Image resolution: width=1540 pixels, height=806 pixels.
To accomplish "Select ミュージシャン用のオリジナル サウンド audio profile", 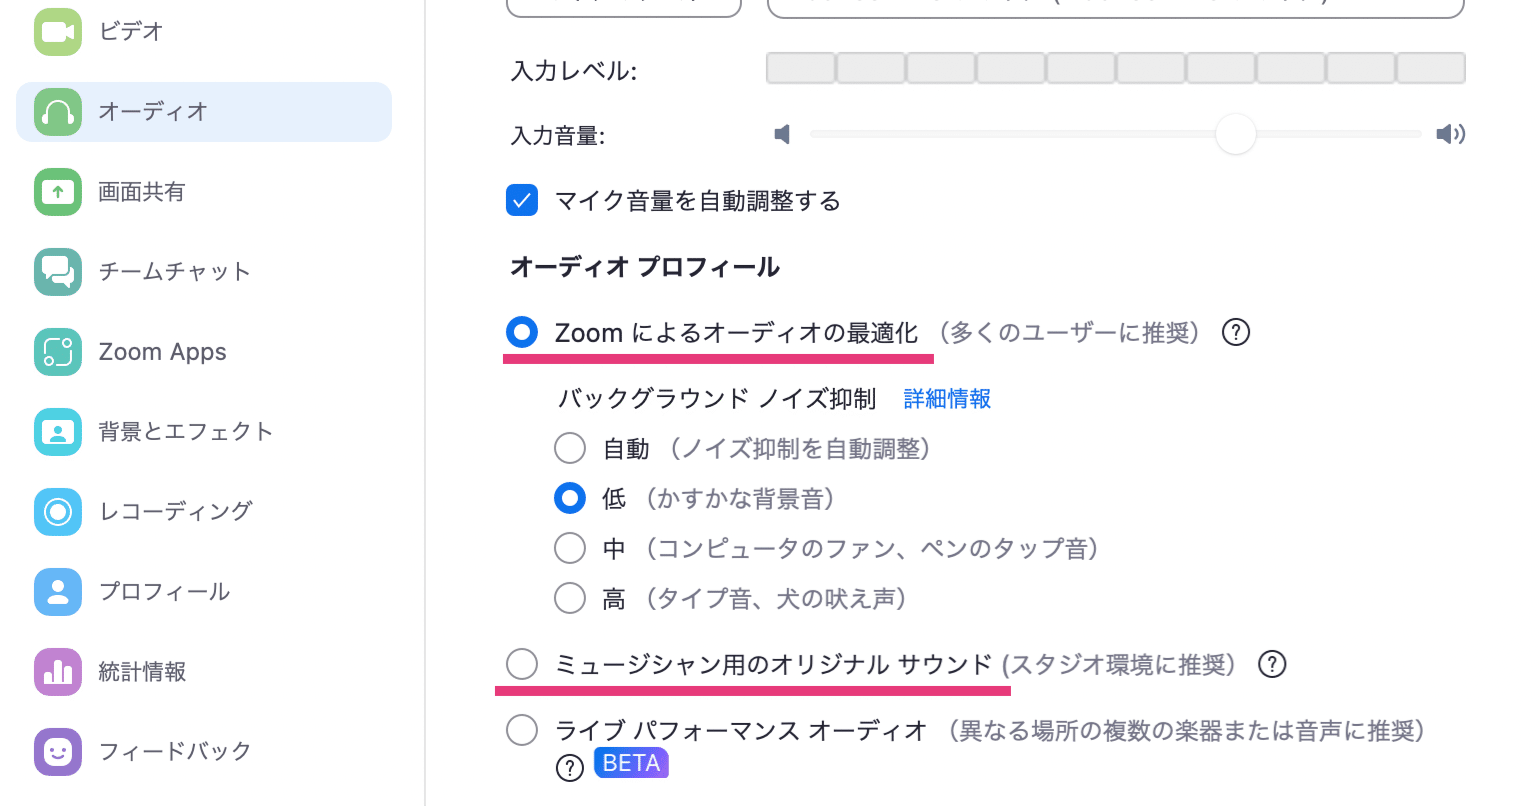I will pos(521,663).
